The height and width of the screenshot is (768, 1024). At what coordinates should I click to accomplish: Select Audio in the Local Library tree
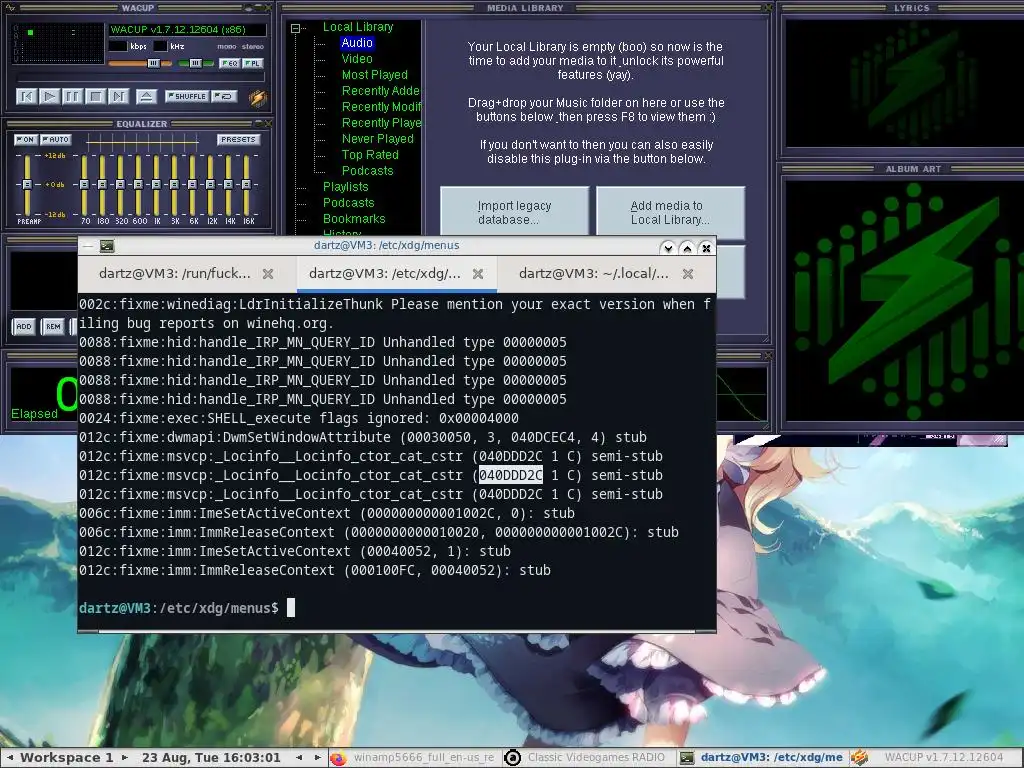(x=357, y=43)
